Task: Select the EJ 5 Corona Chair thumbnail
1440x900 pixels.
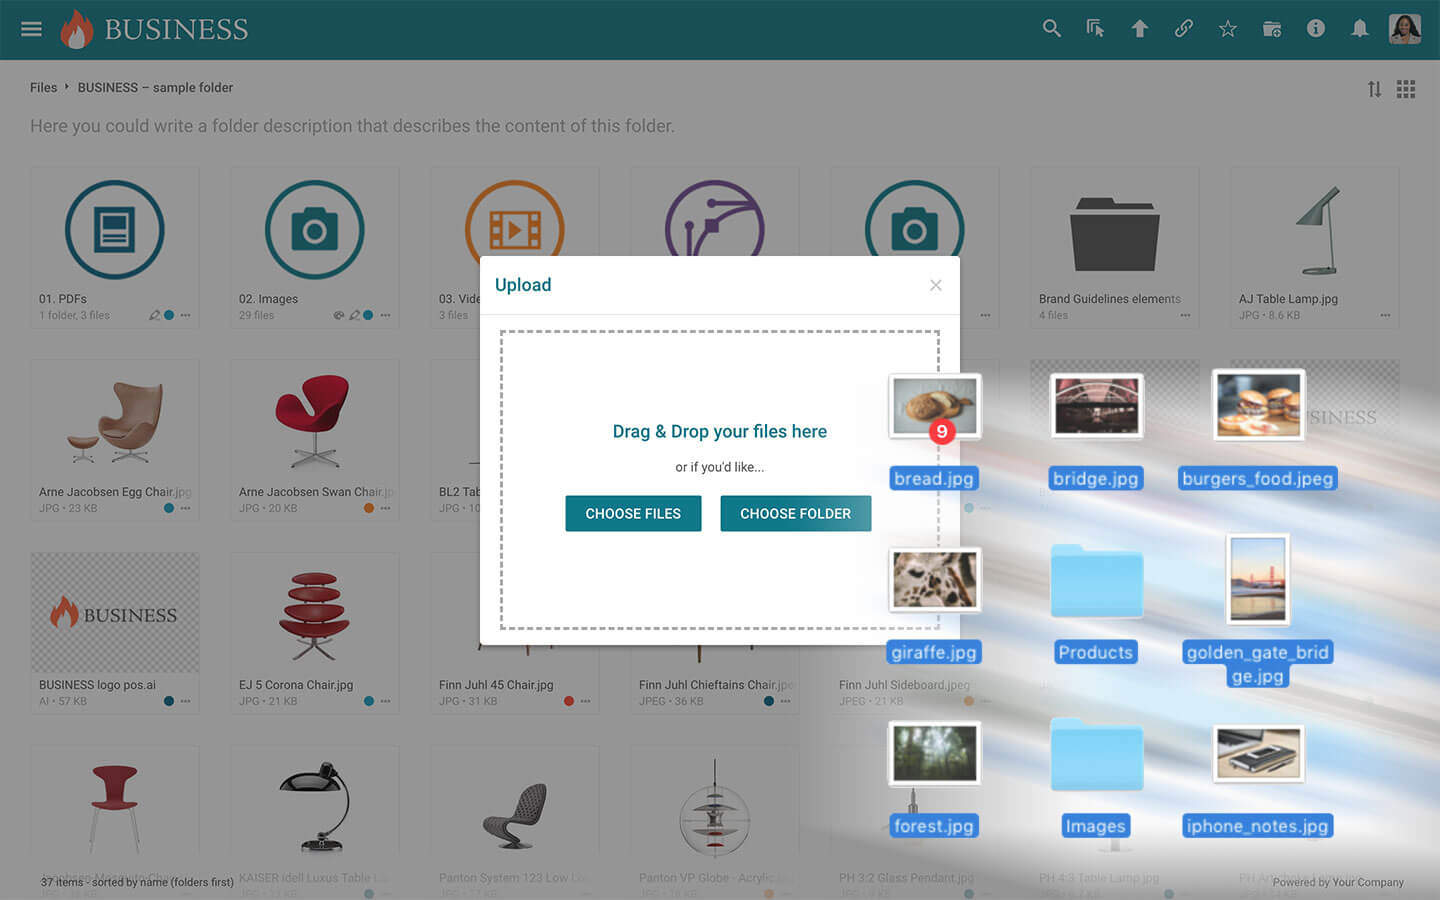Action: tap(315, 615)
